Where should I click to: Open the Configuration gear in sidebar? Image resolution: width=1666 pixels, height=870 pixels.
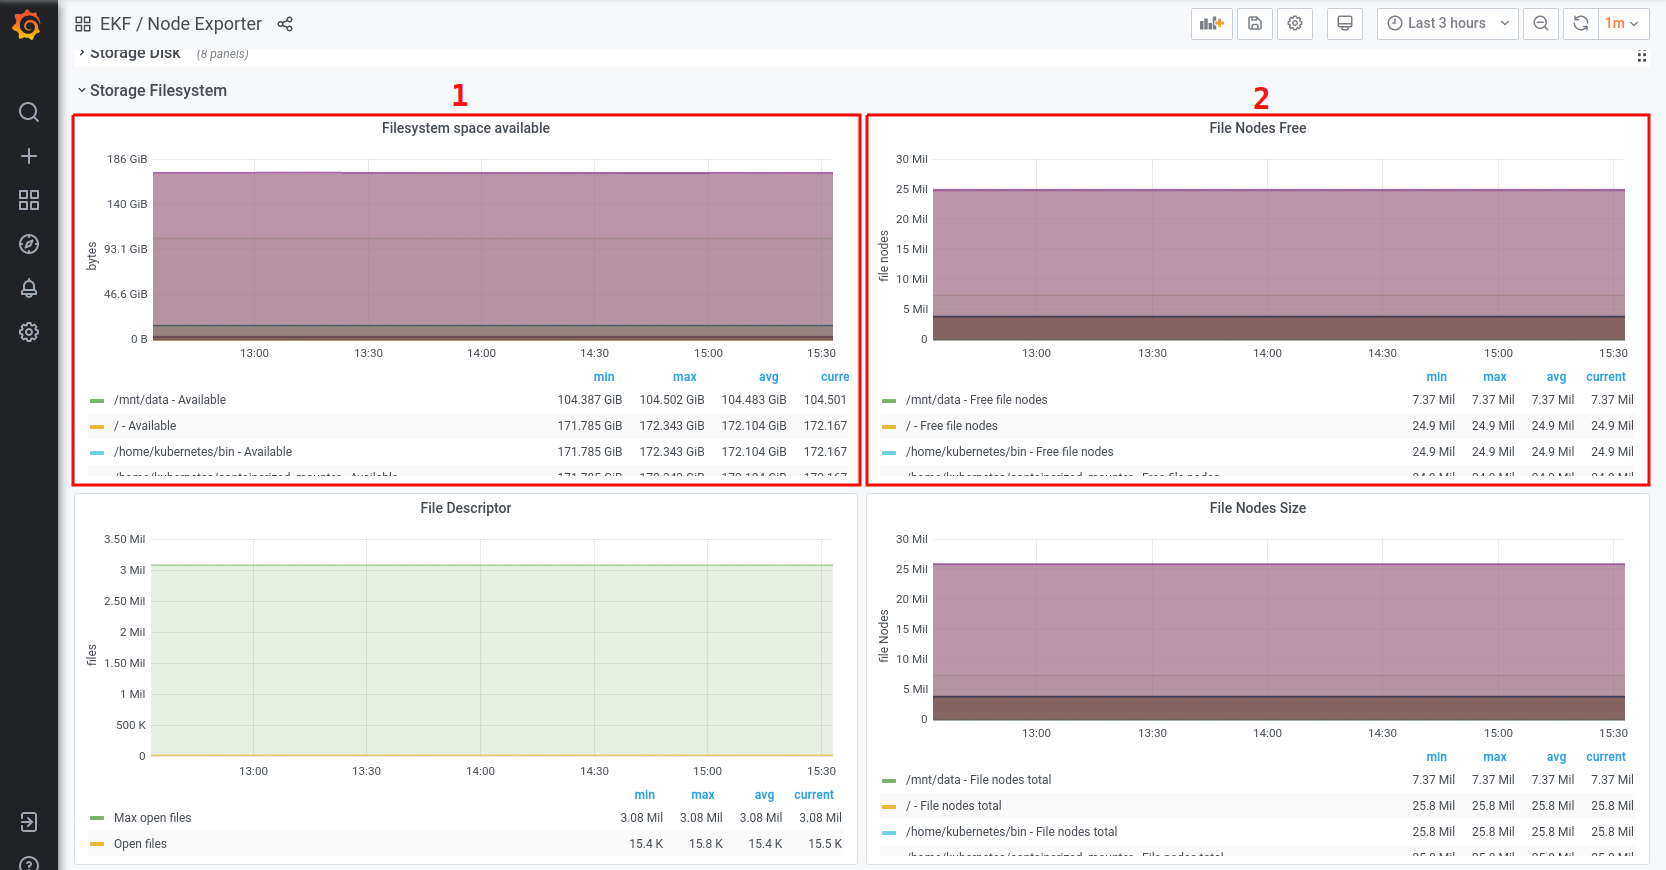pos(29,332)
